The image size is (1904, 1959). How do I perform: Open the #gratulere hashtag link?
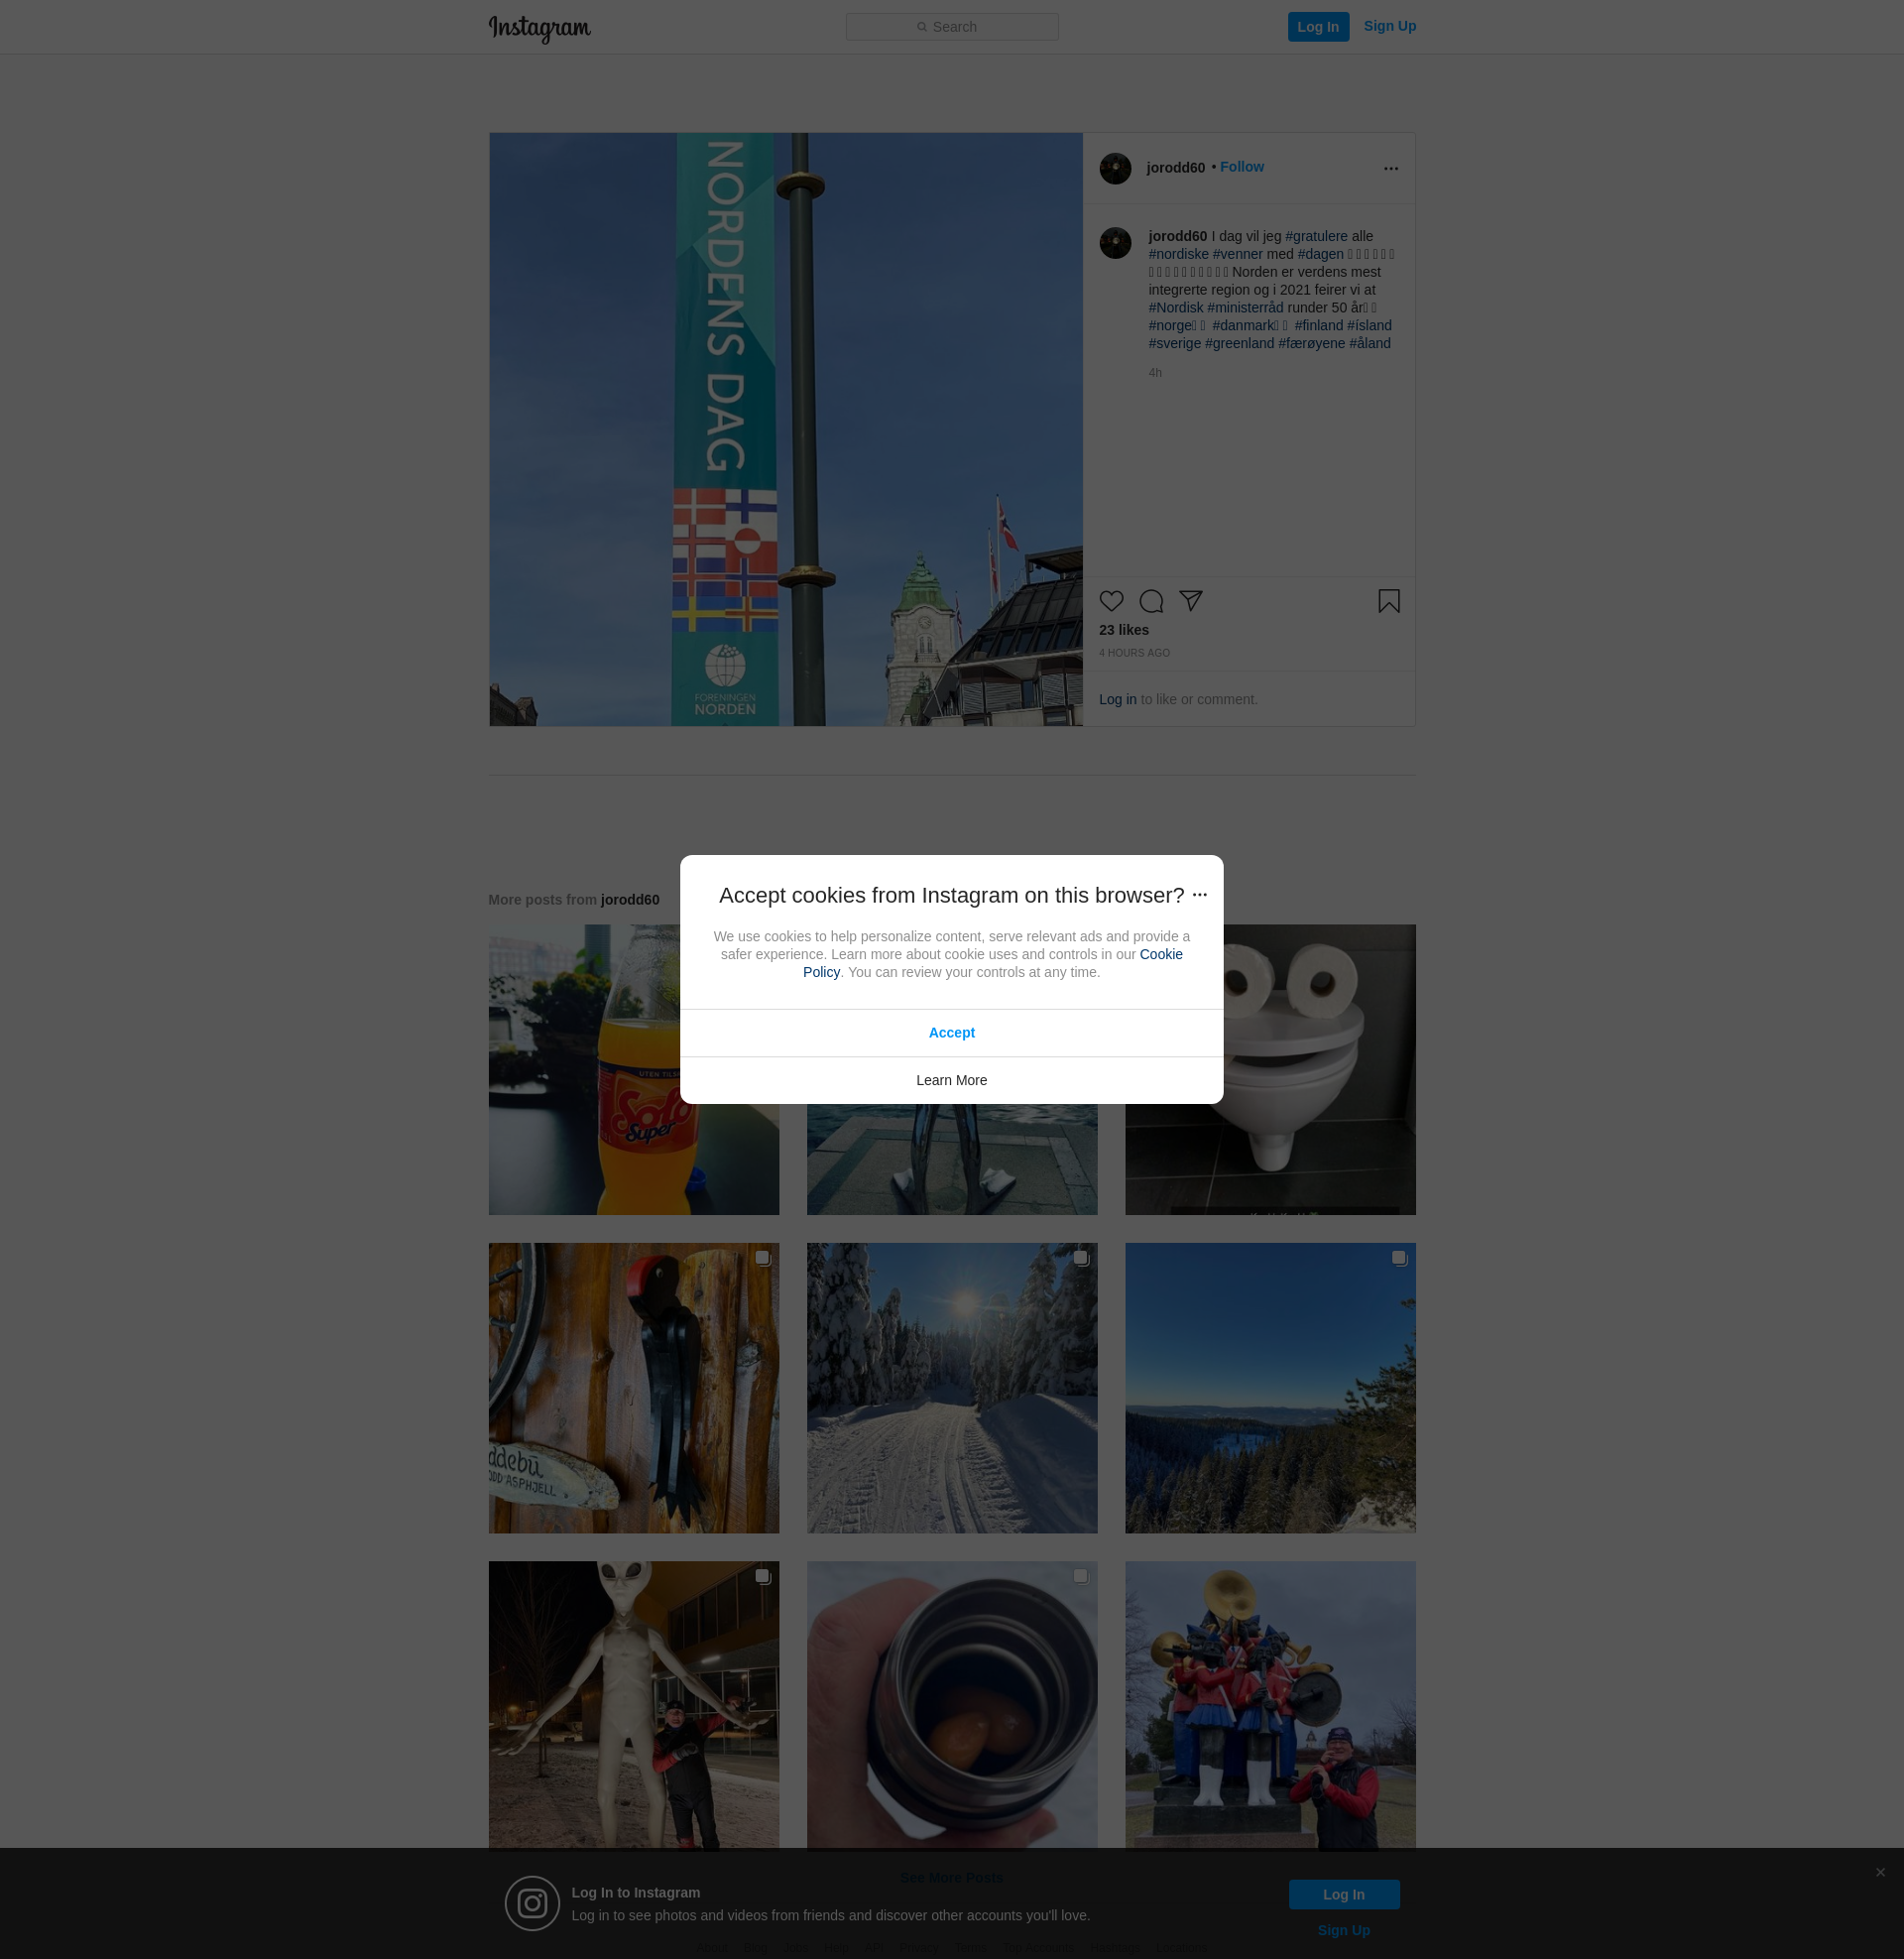pyautogui.click(x=1316, y=236)
